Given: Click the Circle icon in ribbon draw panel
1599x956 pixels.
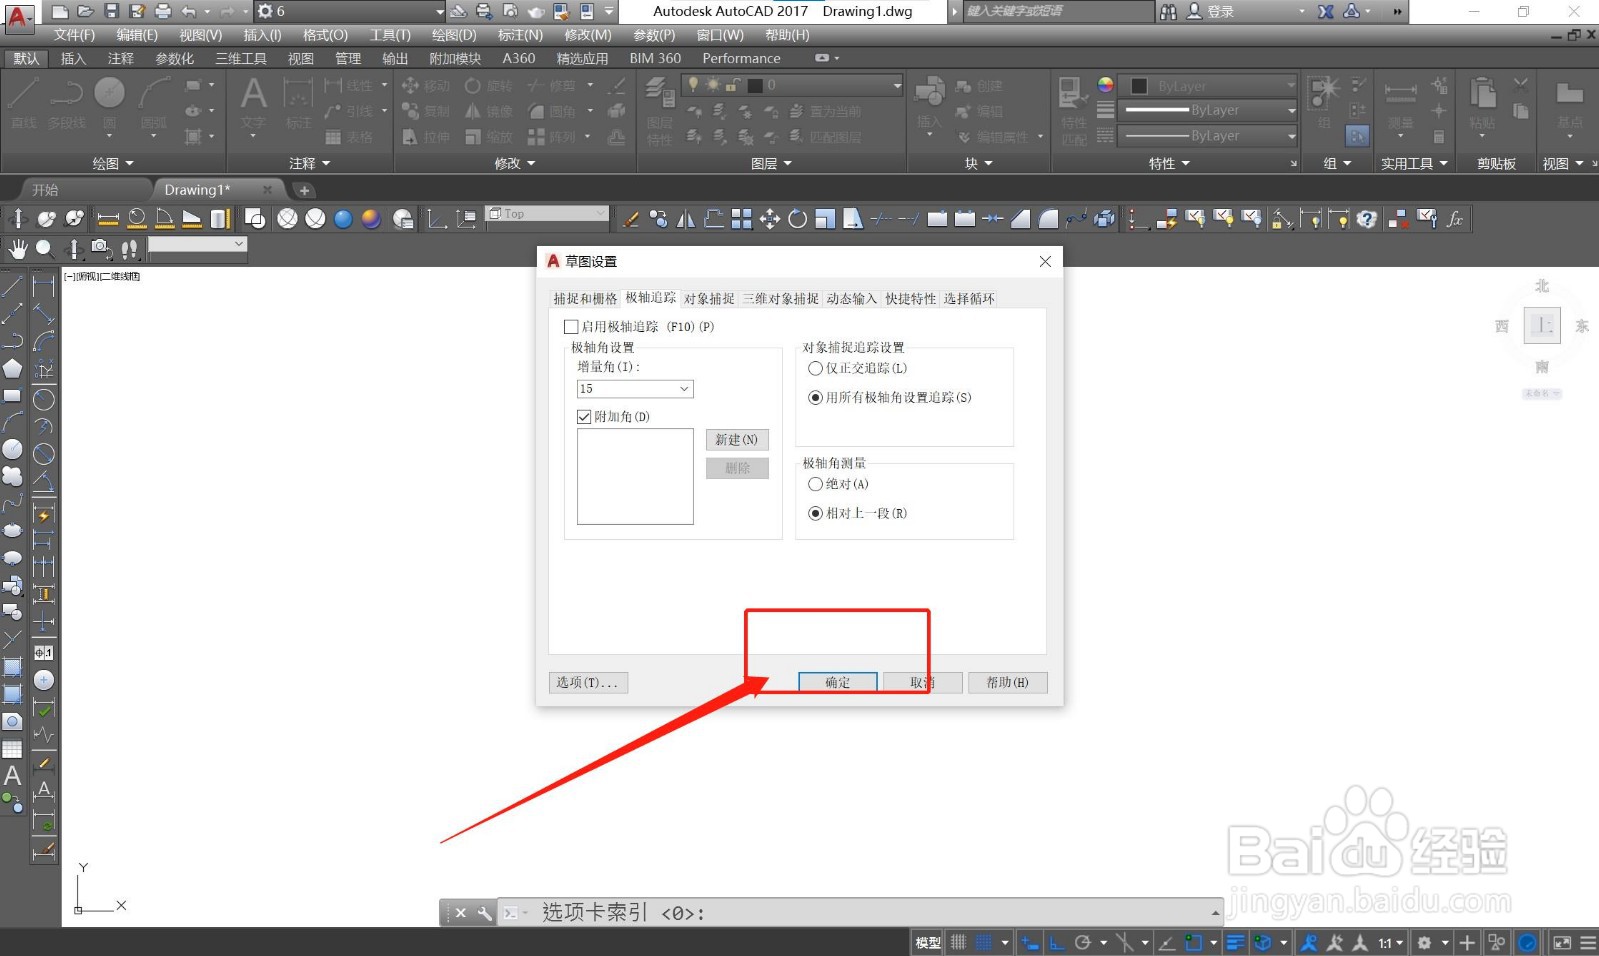Looking at the screenshot, I should pyautogui.click(x=109, y=93).
